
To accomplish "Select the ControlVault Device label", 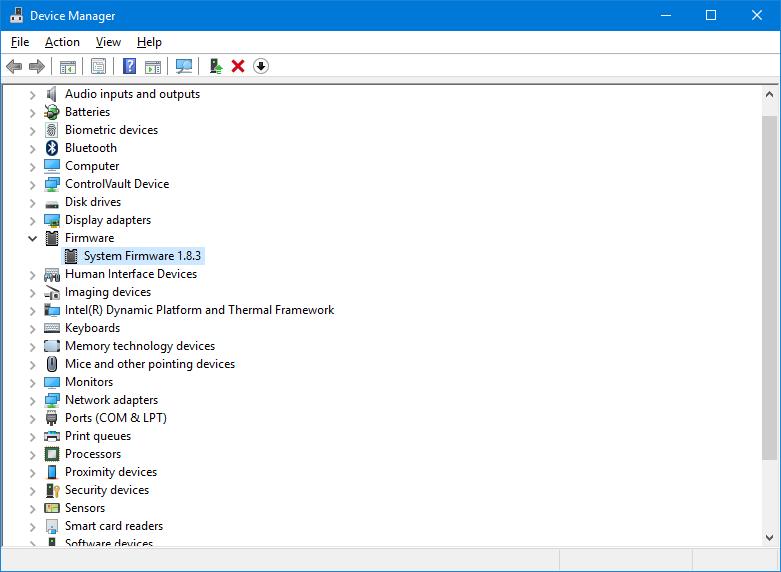I will tap(117, 184).
